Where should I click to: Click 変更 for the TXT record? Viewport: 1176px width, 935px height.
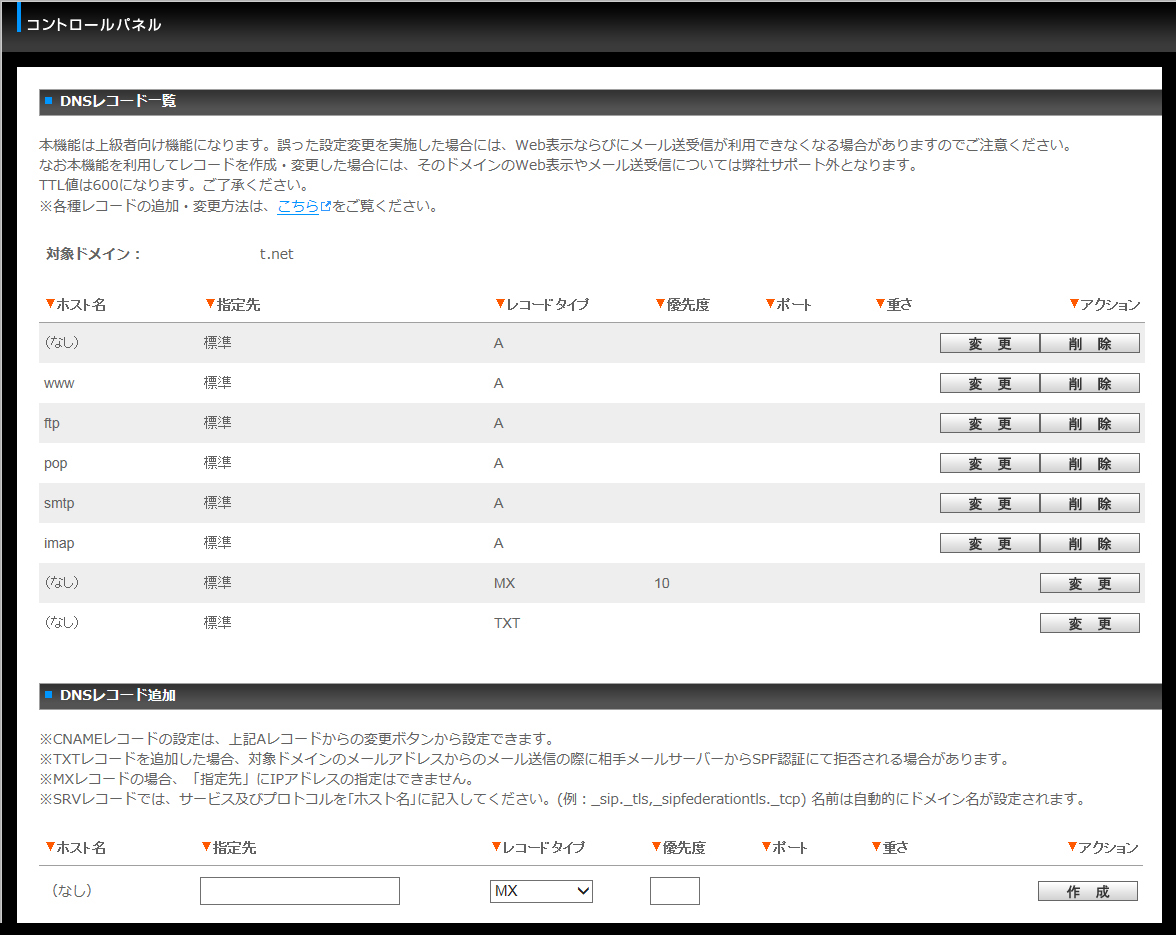(x=1089, y=624)
